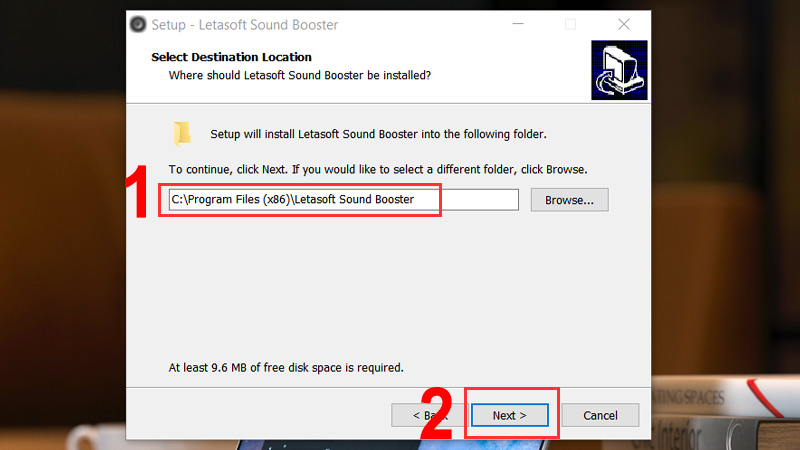Click the yellow folder icon
Viewport: 800px width, 450px height.
pyautogui.click(x=182, y=134)
